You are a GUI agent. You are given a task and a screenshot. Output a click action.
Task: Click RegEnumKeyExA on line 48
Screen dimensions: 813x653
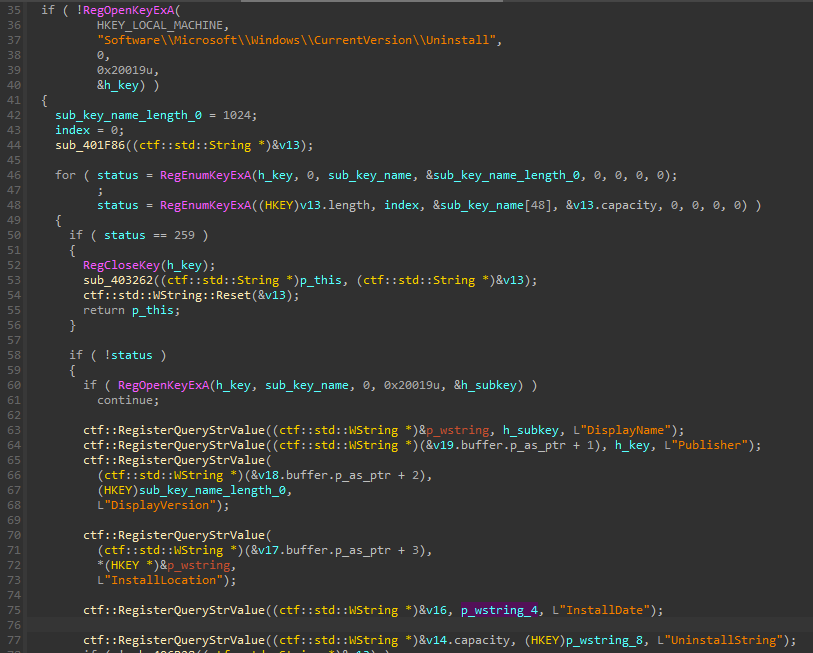(x=205, y=205)
